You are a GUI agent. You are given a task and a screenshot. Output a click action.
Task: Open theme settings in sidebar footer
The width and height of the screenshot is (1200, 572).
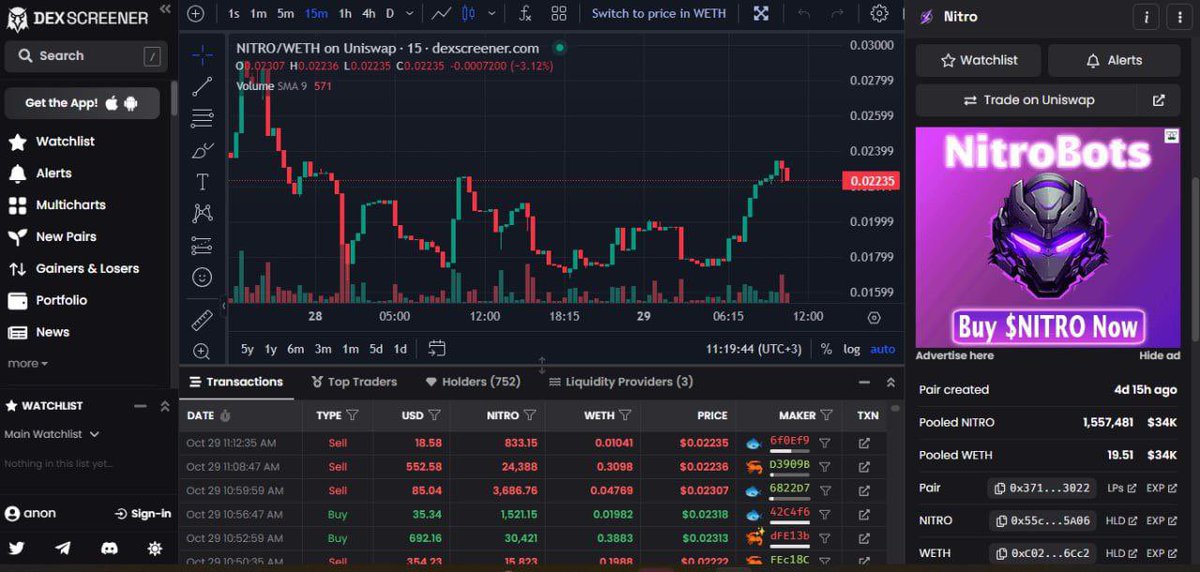(x=154, y=548)
